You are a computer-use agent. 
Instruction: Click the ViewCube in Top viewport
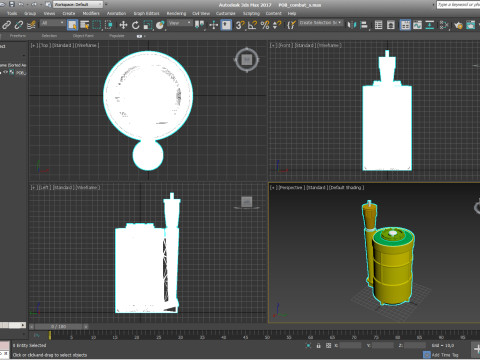coord(247,60)
